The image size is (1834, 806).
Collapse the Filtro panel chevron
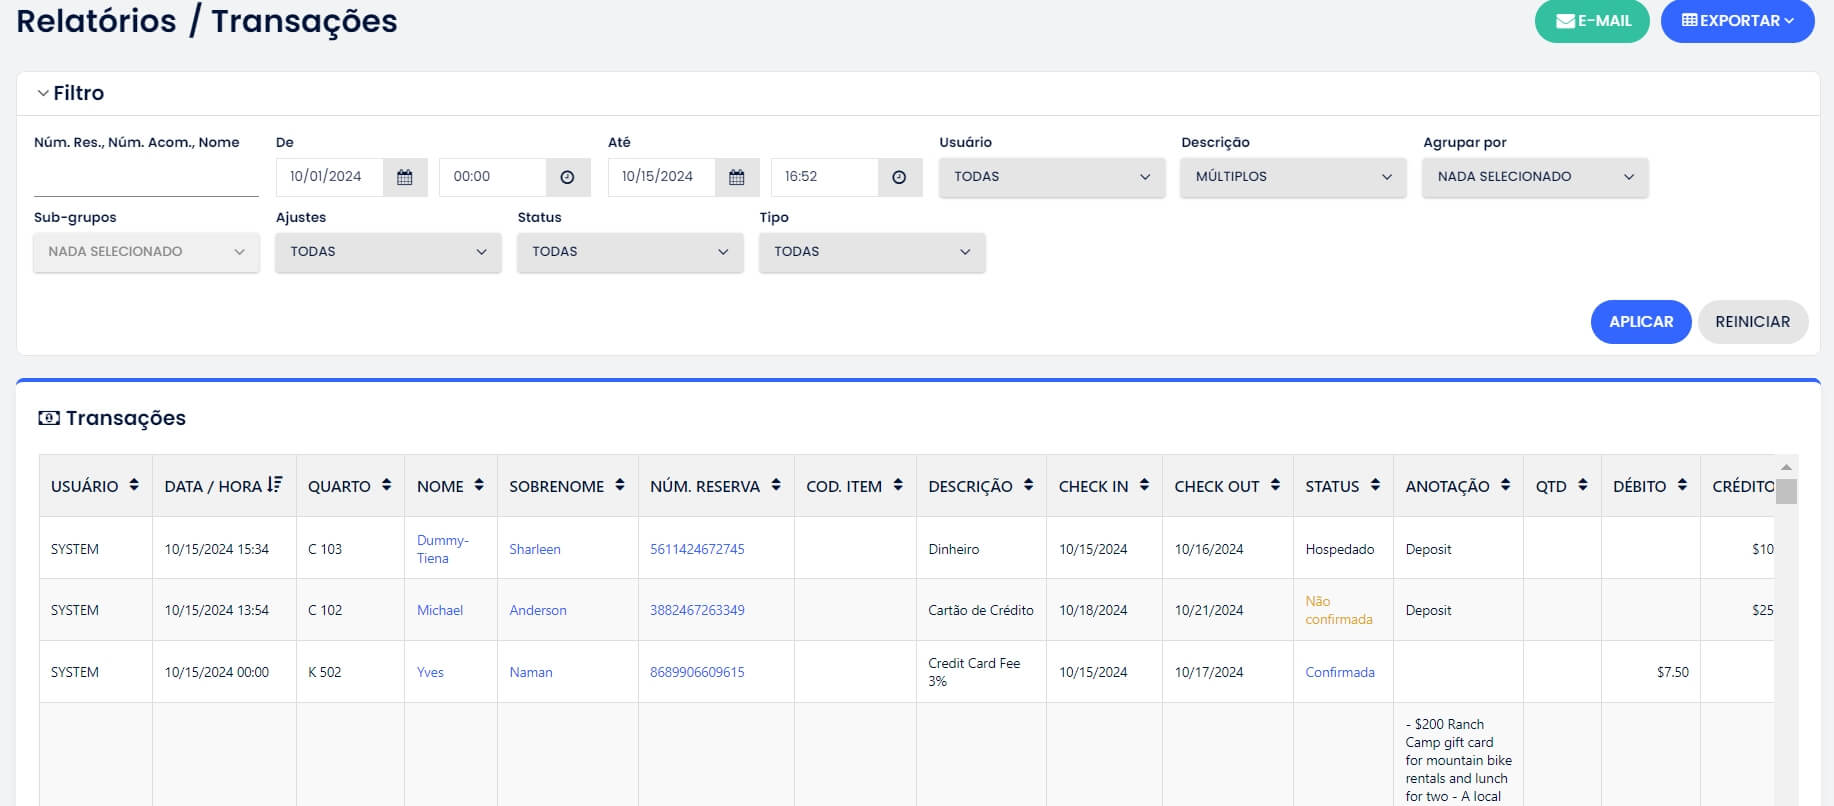[x=43, y=93]
